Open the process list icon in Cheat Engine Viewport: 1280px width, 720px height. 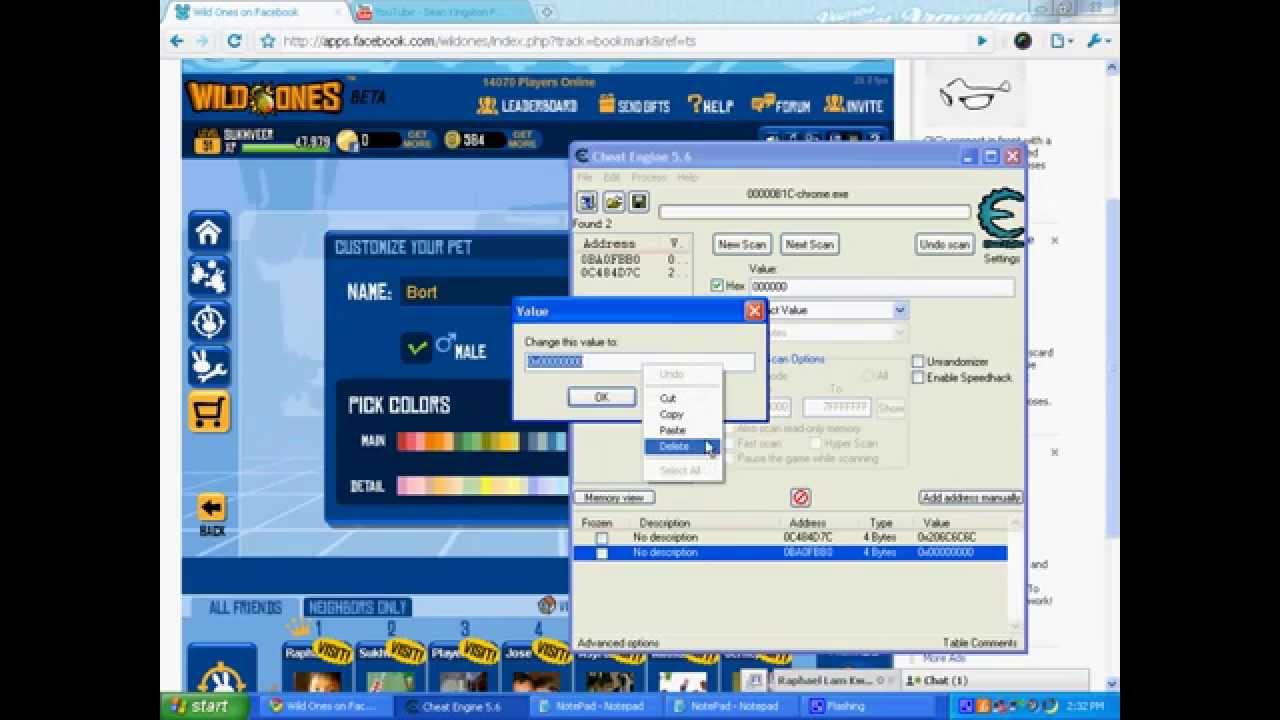tap(587, 203)
